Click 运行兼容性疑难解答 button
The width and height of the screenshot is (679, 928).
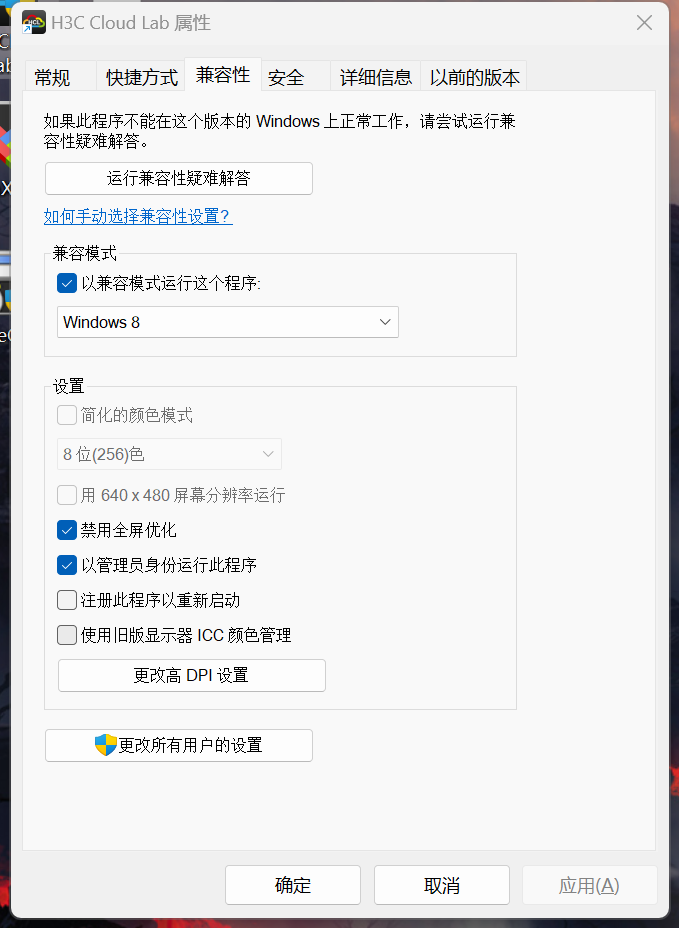pos(179,179)
